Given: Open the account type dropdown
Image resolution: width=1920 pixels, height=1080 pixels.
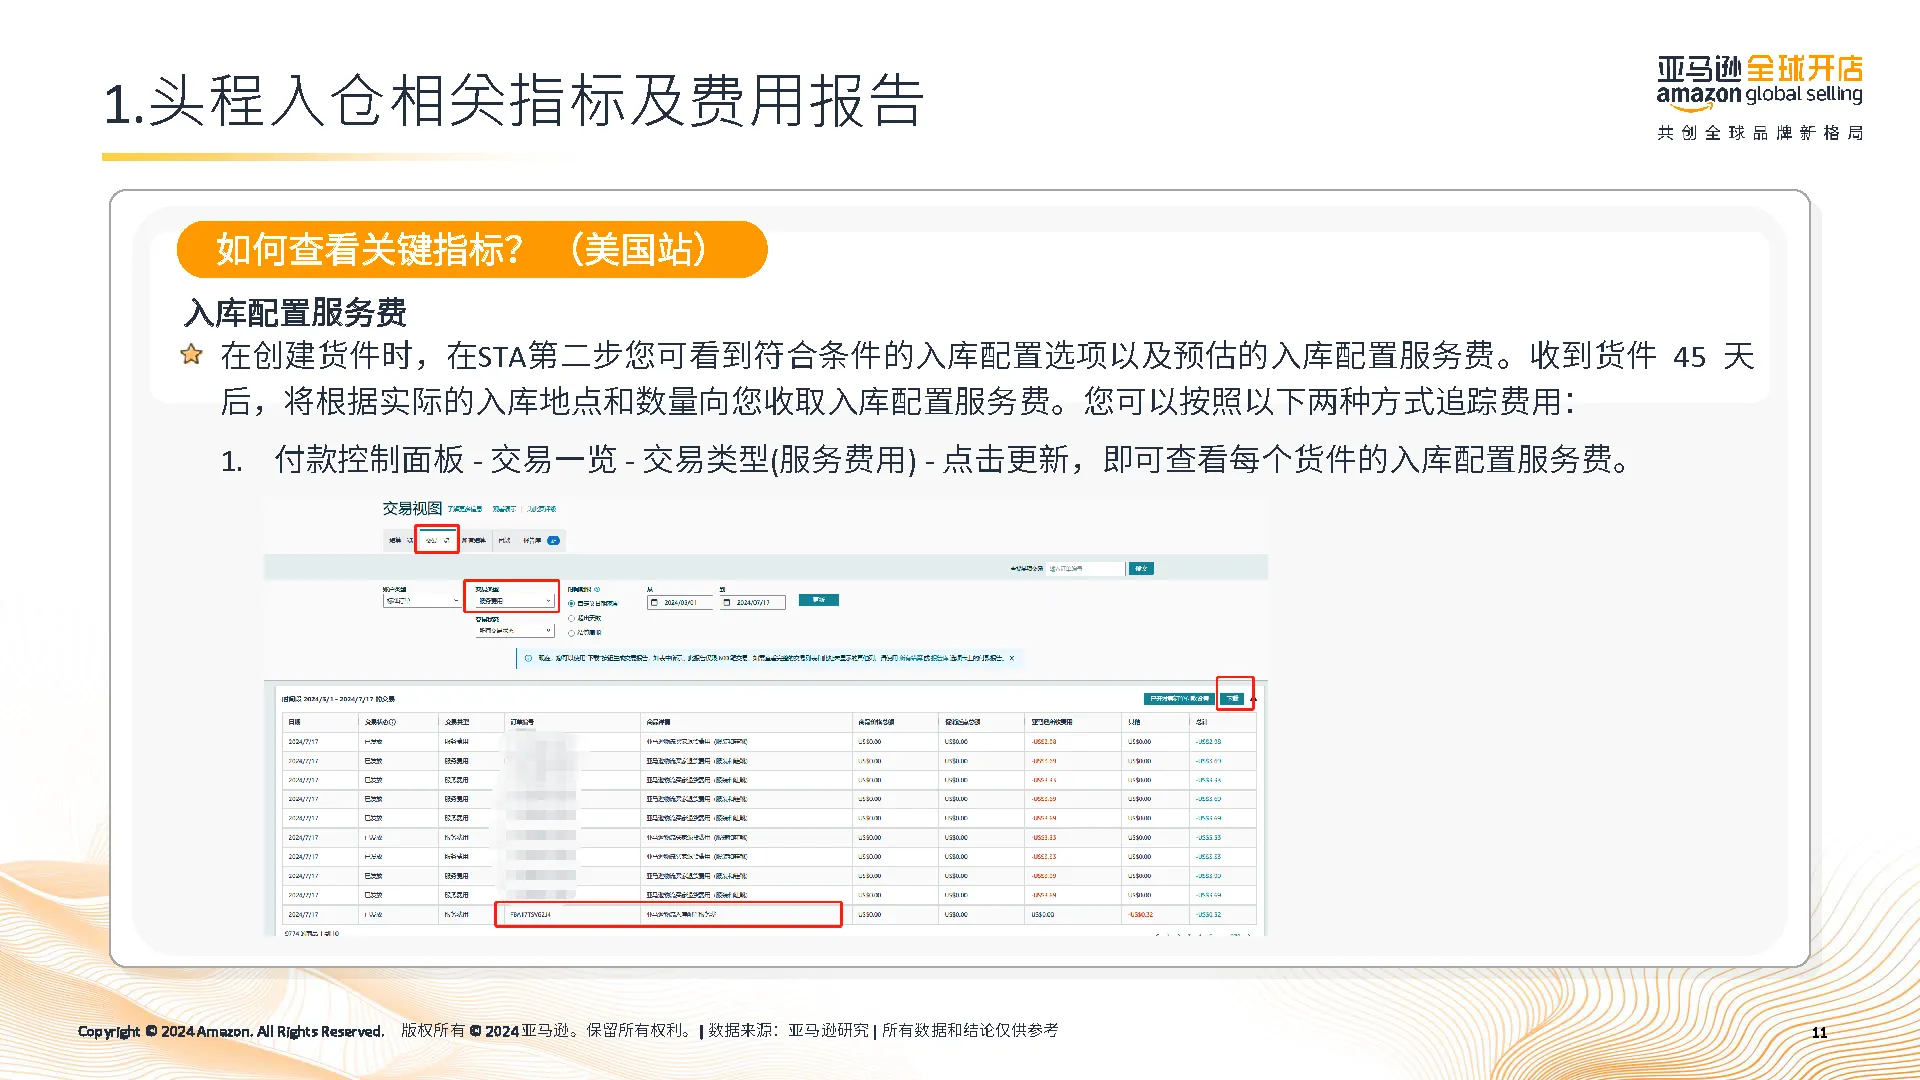Looking at the screenshot, I should [421, 601].
